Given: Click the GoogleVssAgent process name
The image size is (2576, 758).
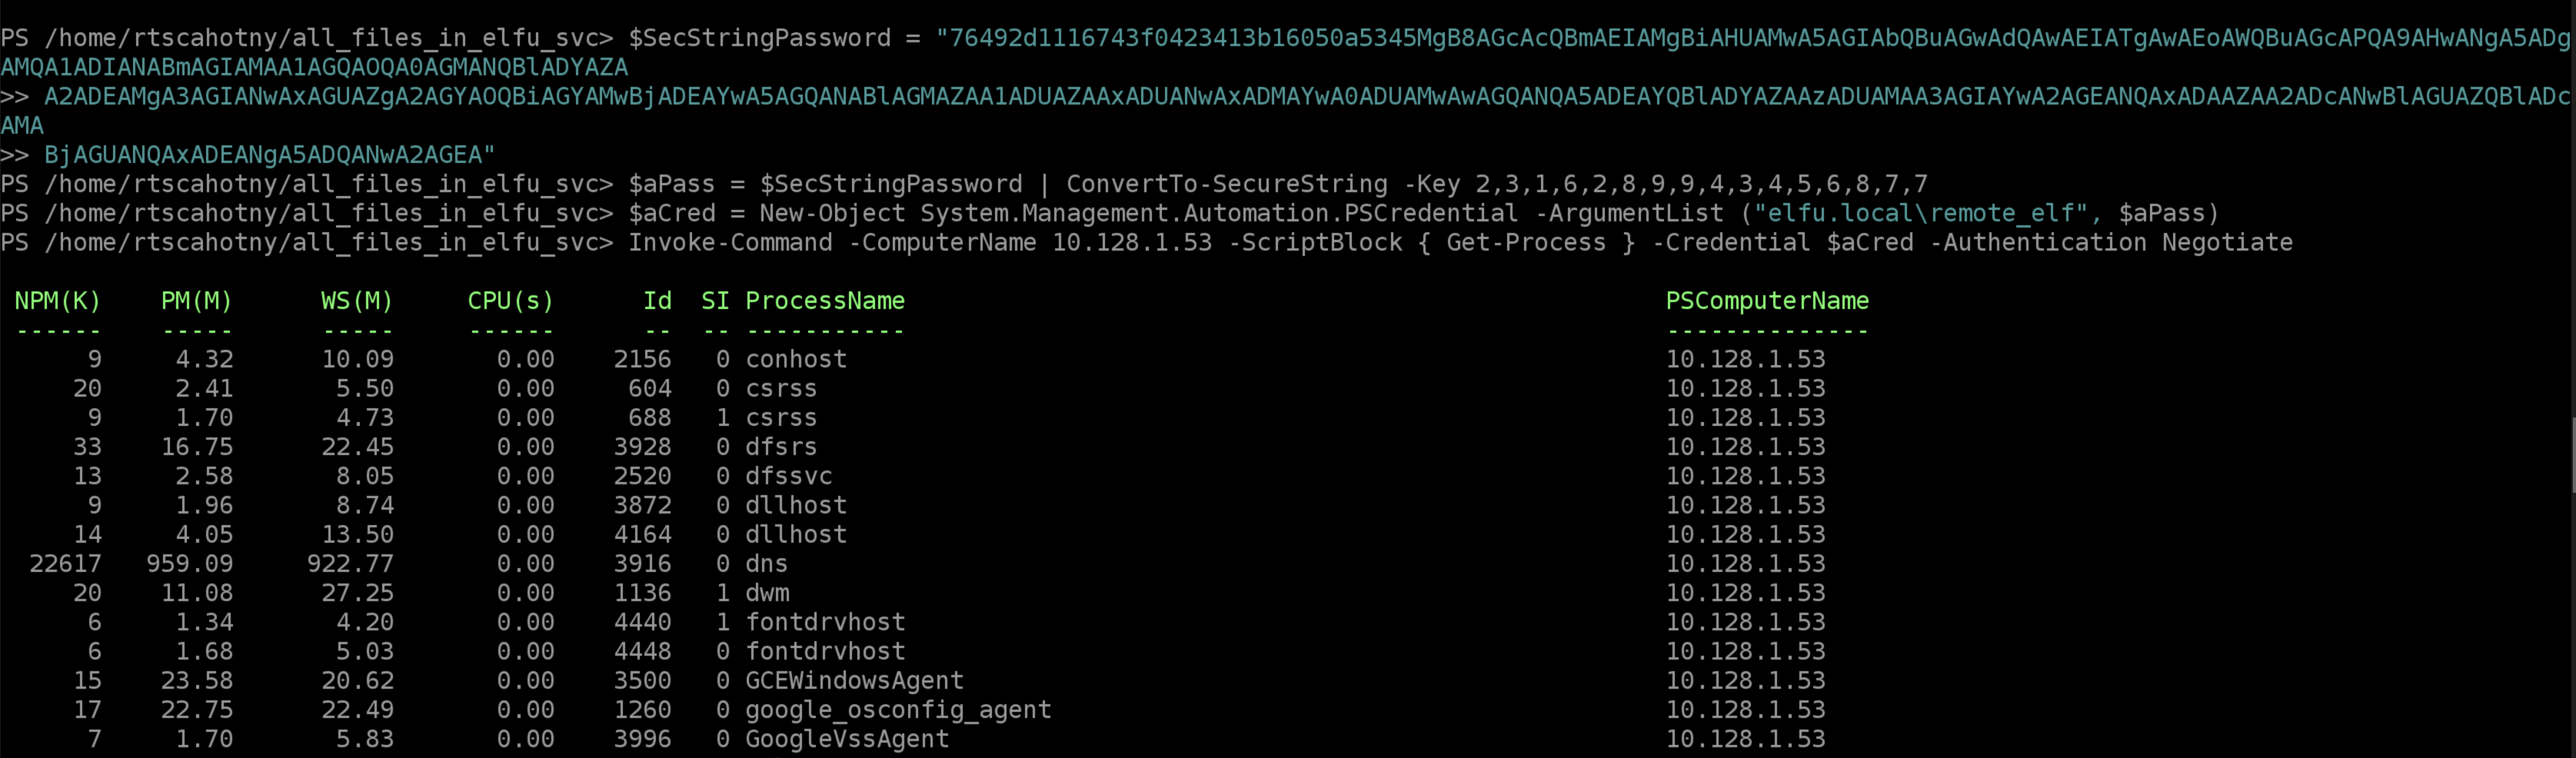Looking at the screenshot, I should 846,739.
